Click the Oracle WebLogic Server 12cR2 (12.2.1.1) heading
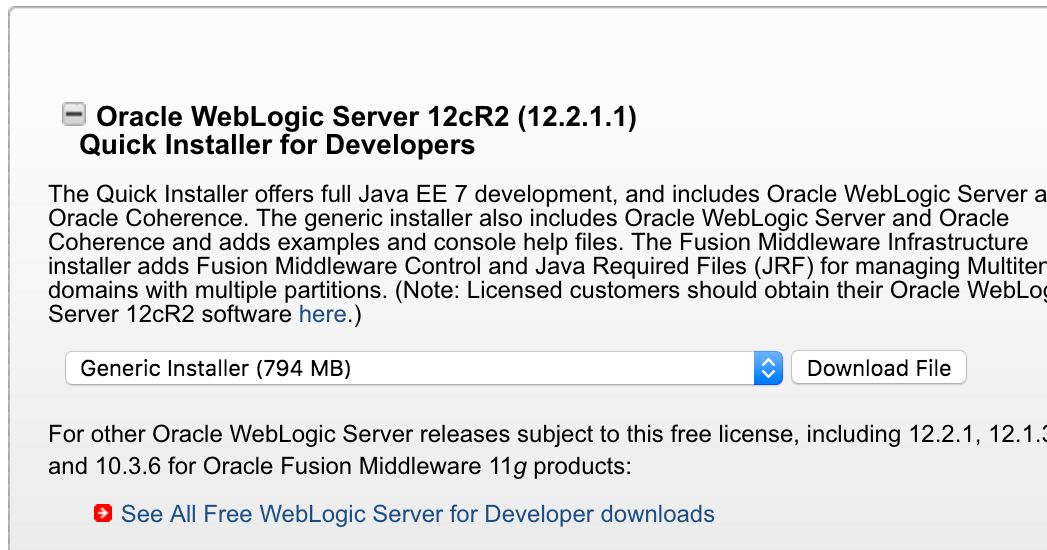Viewport: 1047px width, 550px height. point(366,117)
